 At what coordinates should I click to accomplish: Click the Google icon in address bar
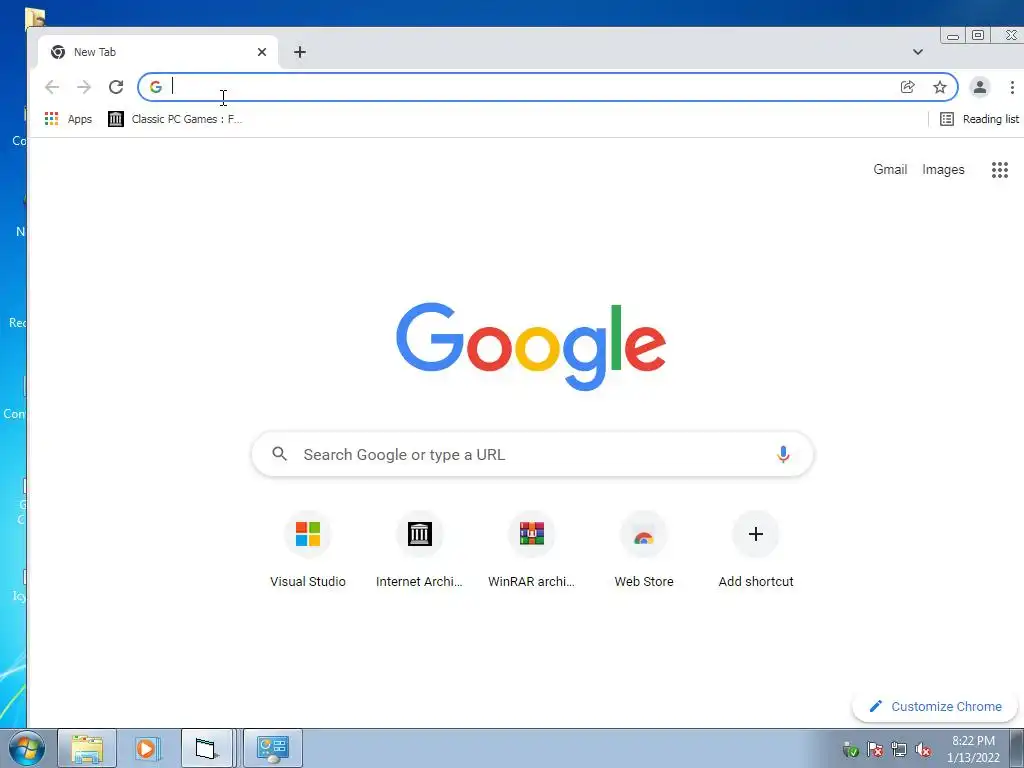(155, 87)
